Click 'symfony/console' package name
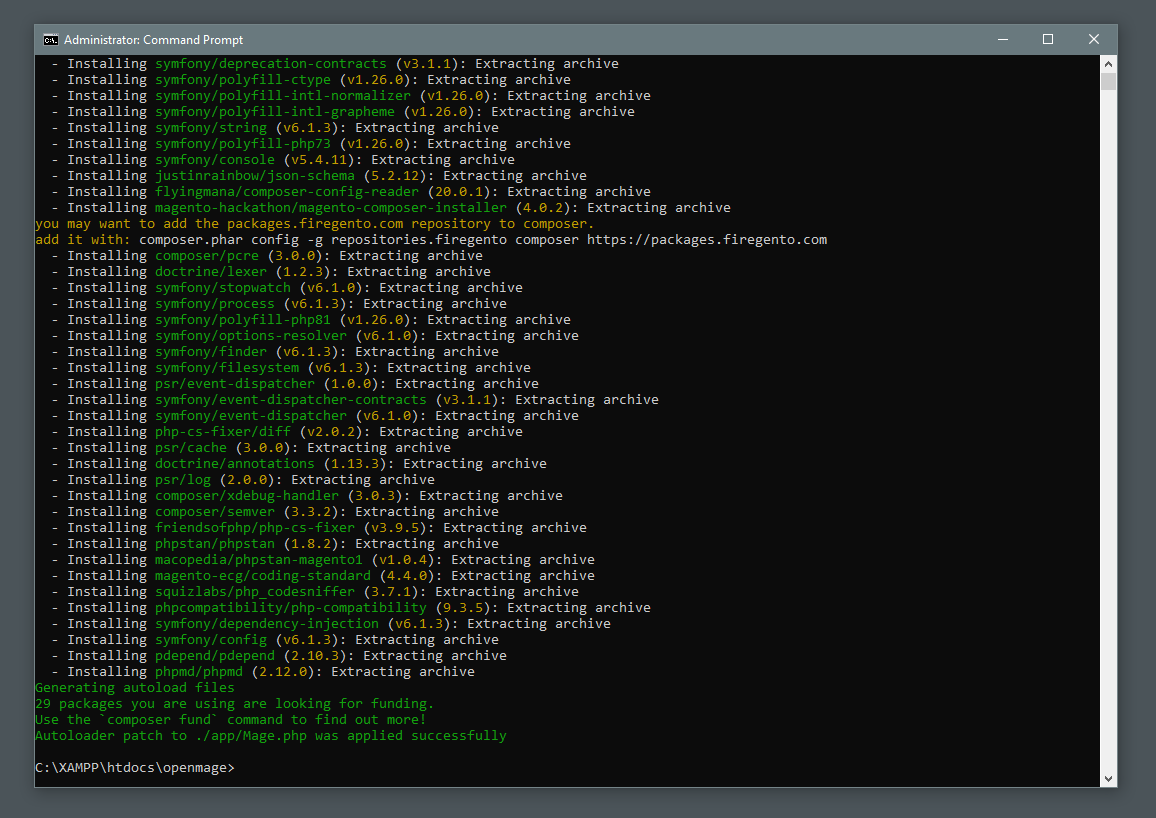The width and height of the screenshot is (1156, 818). click(x=215, y=160)
